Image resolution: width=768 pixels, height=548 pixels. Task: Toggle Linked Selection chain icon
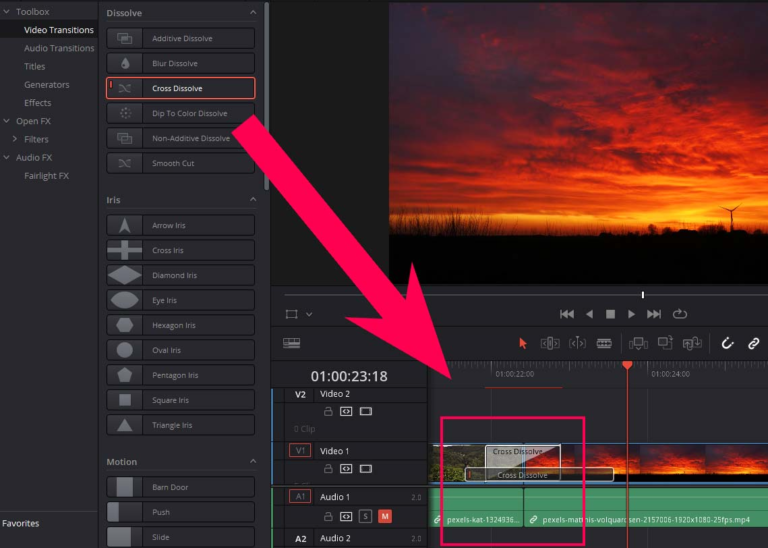[754, 343]
